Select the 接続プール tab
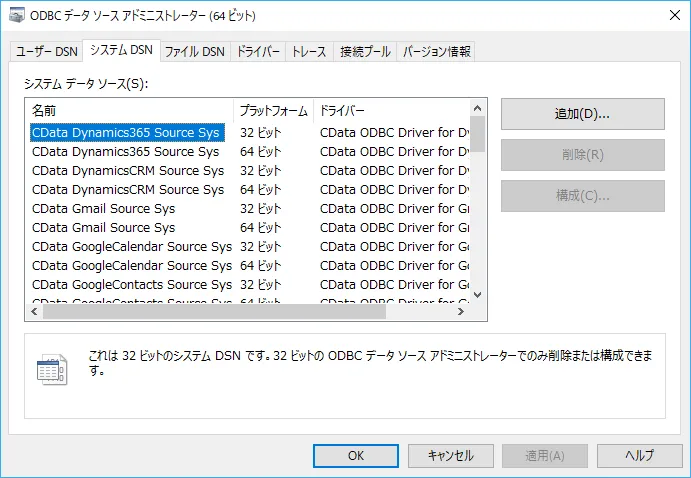The image size is (691, 478). (364, 52)
